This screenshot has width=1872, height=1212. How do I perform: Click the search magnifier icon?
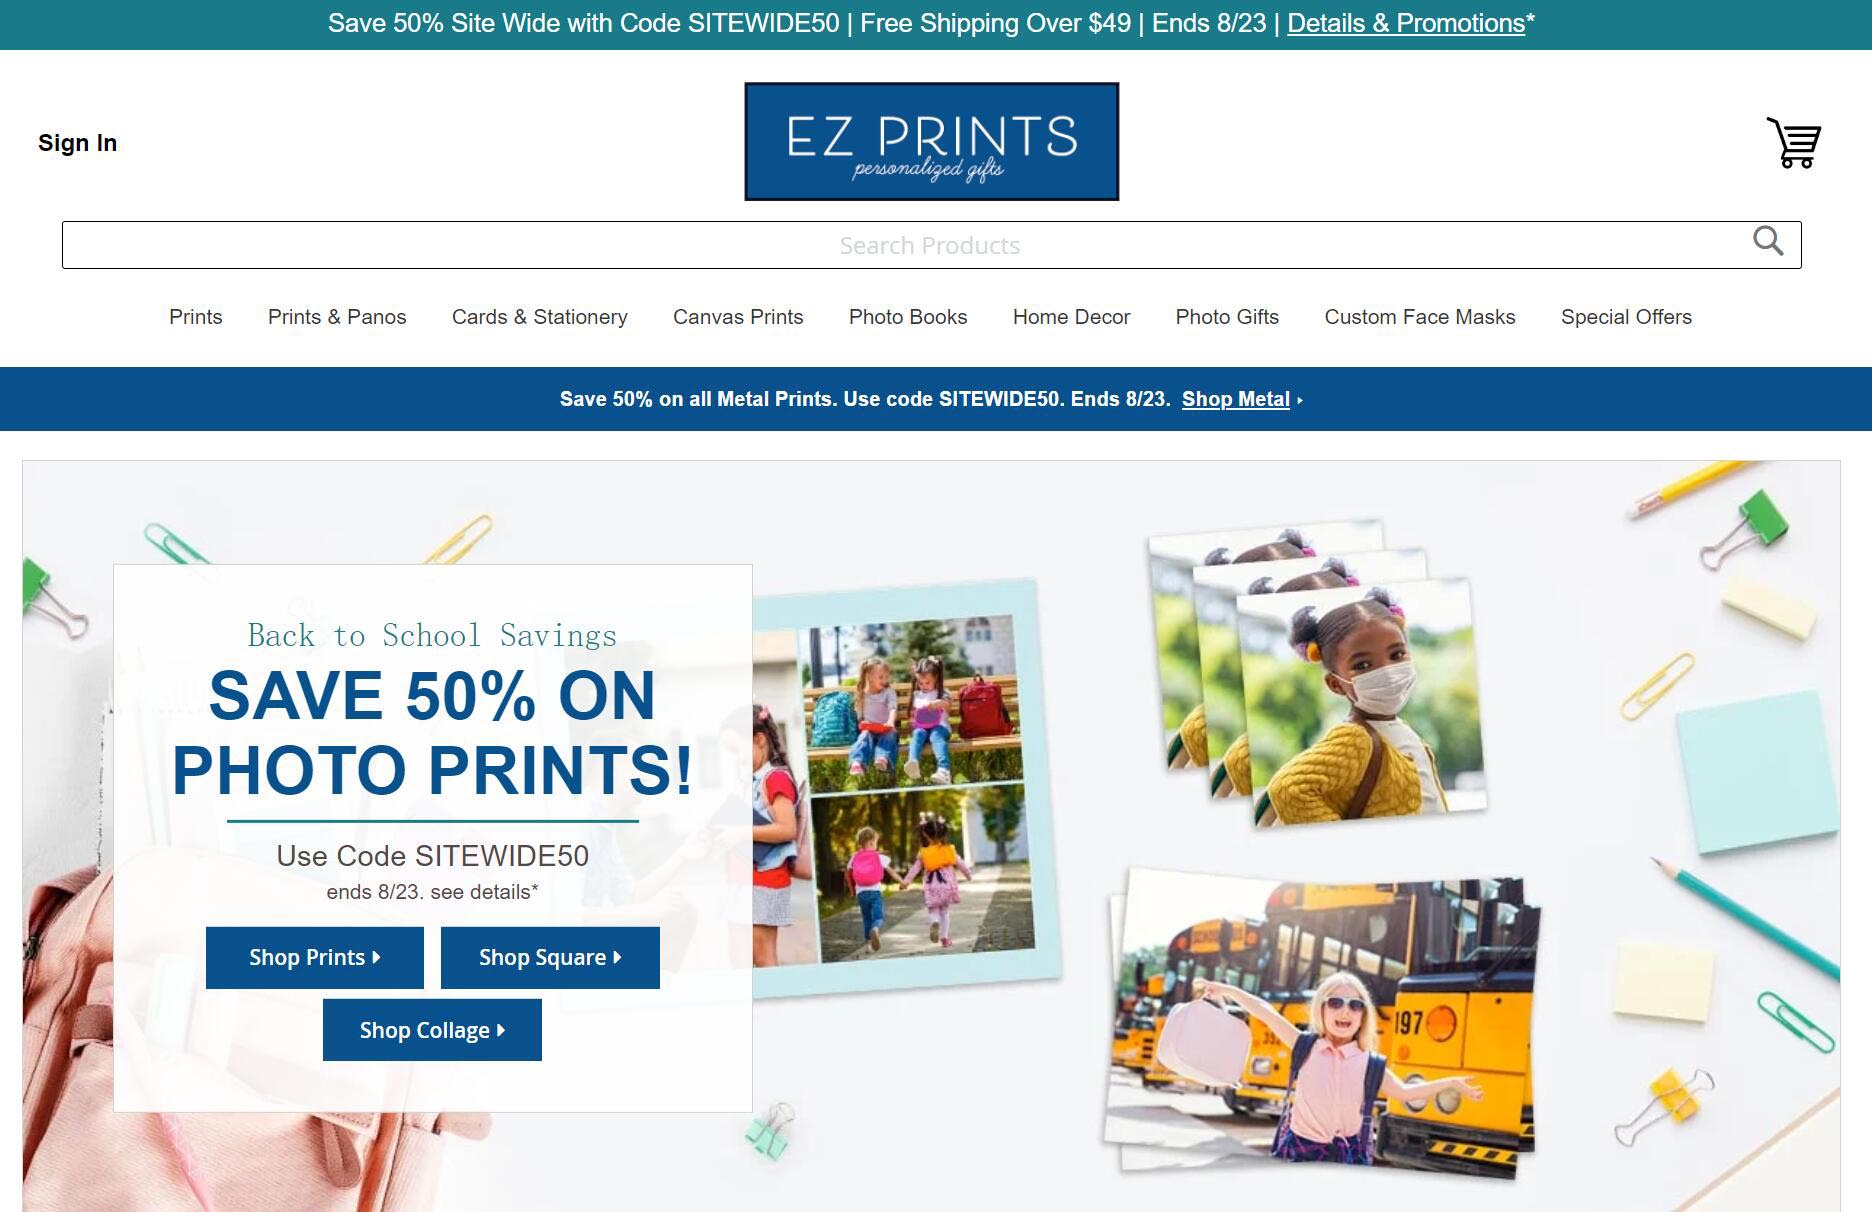[1768, 241]
